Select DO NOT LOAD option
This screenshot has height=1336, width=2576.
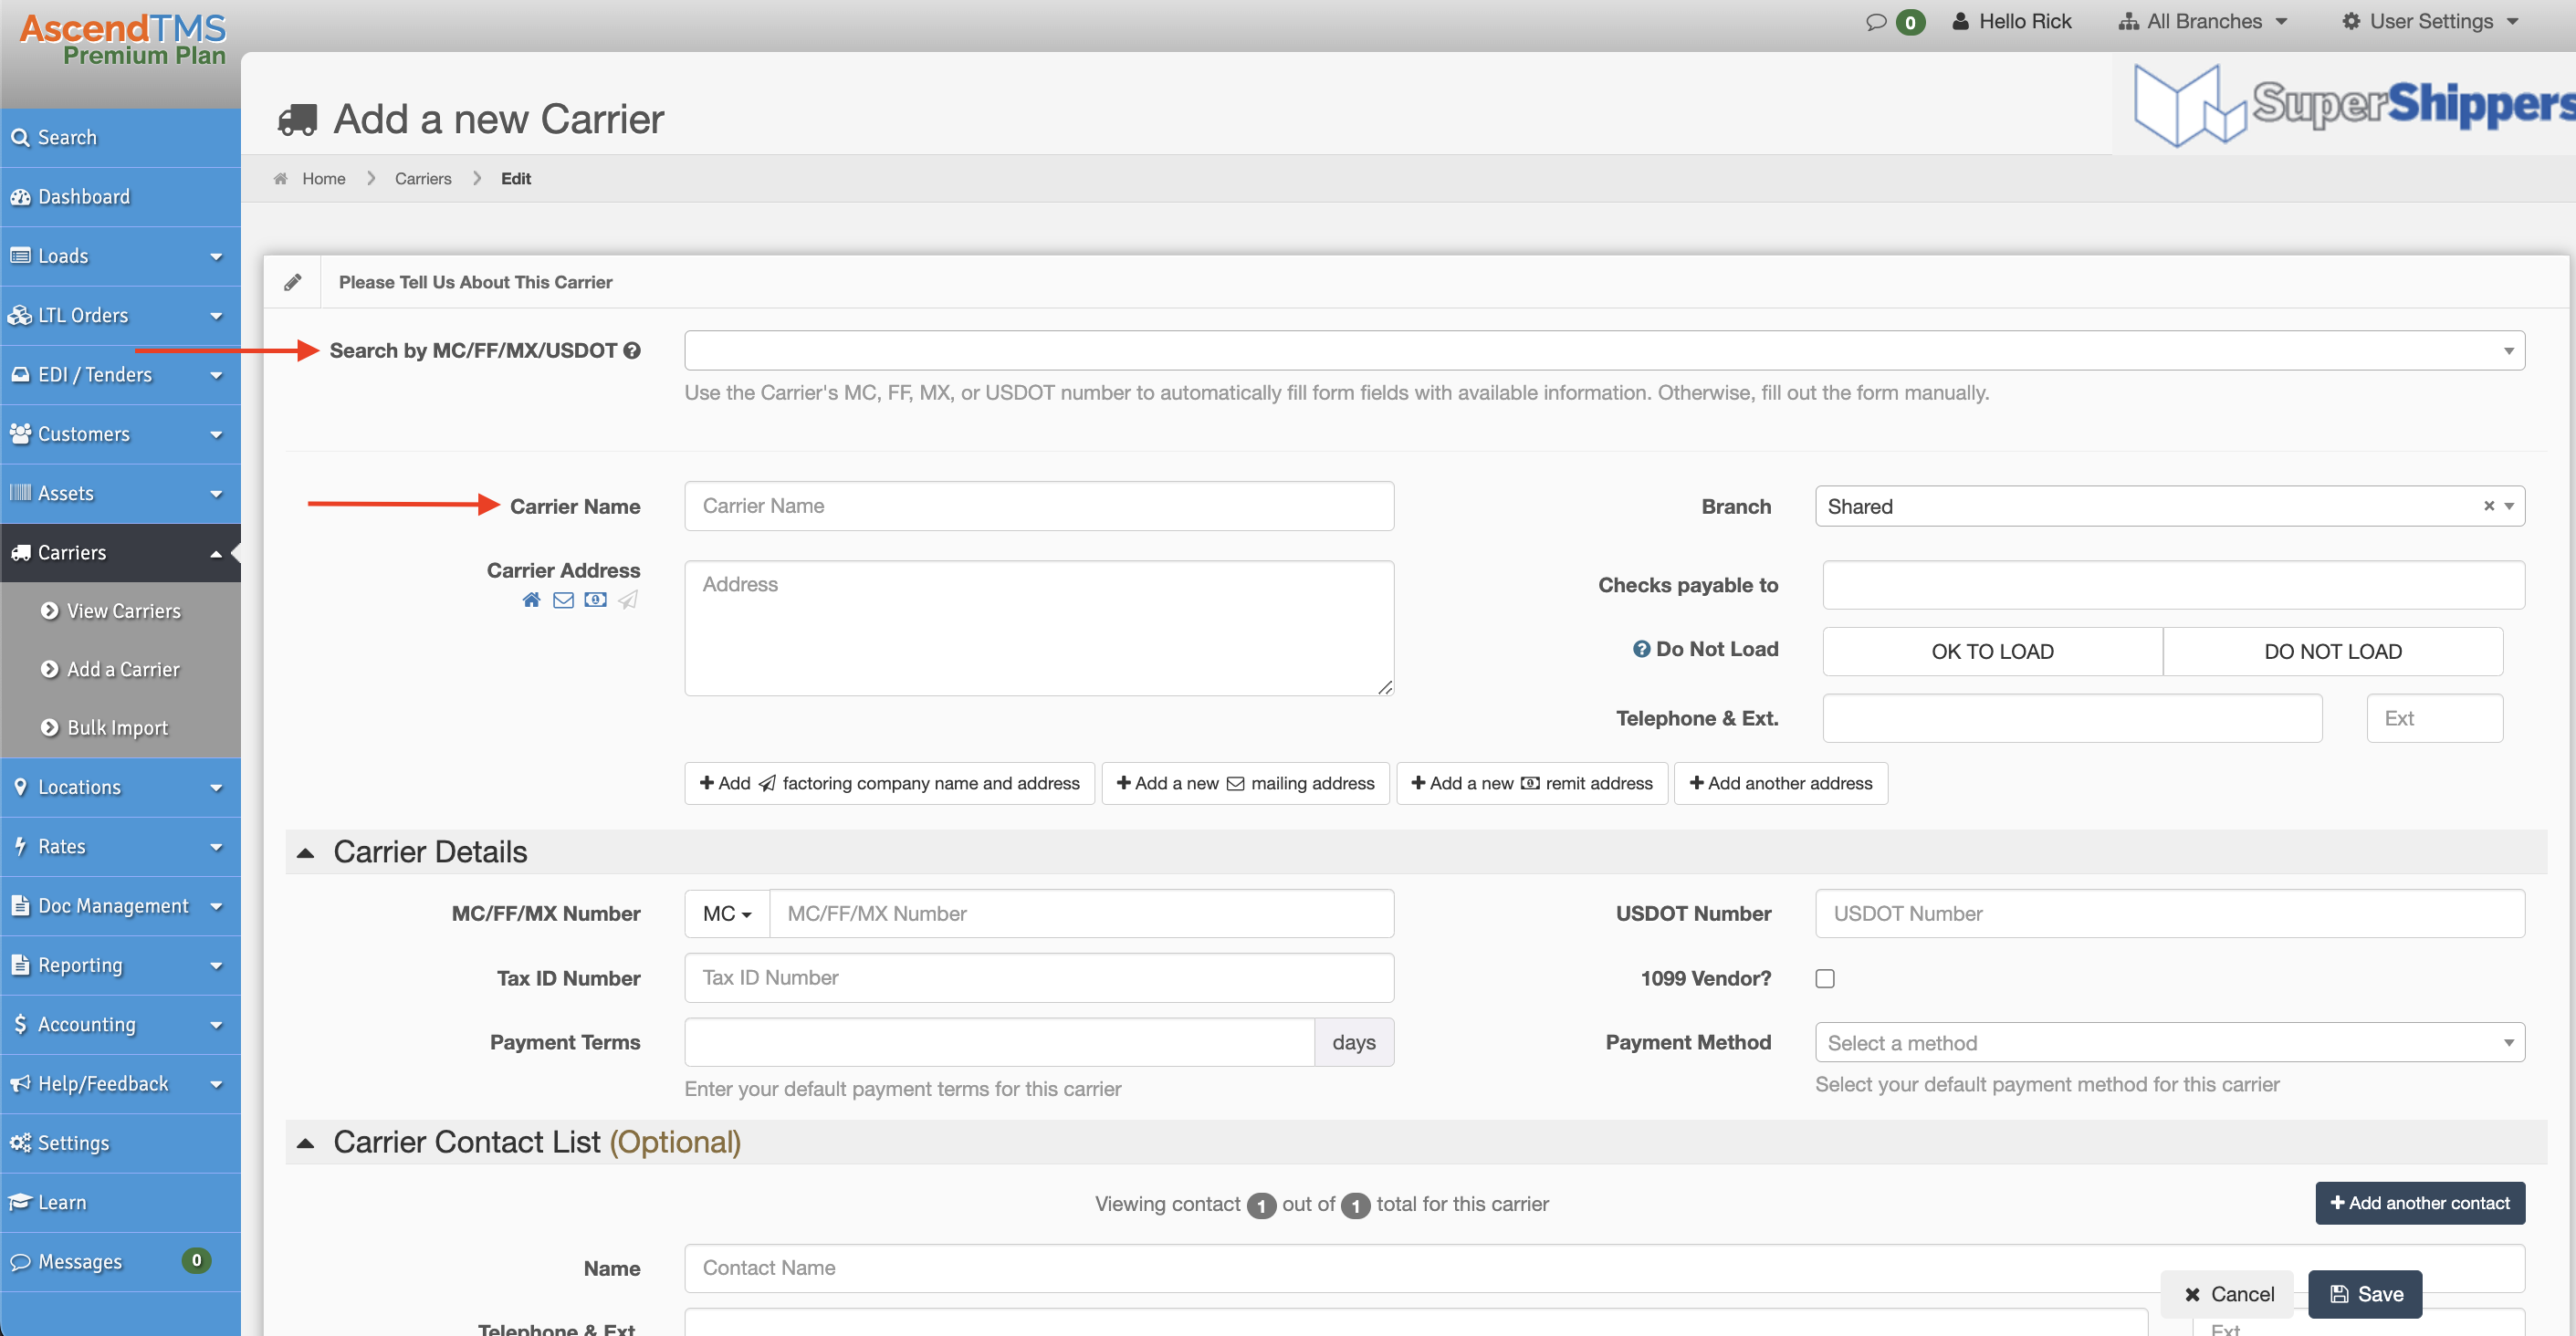(x=2333, y=651)
